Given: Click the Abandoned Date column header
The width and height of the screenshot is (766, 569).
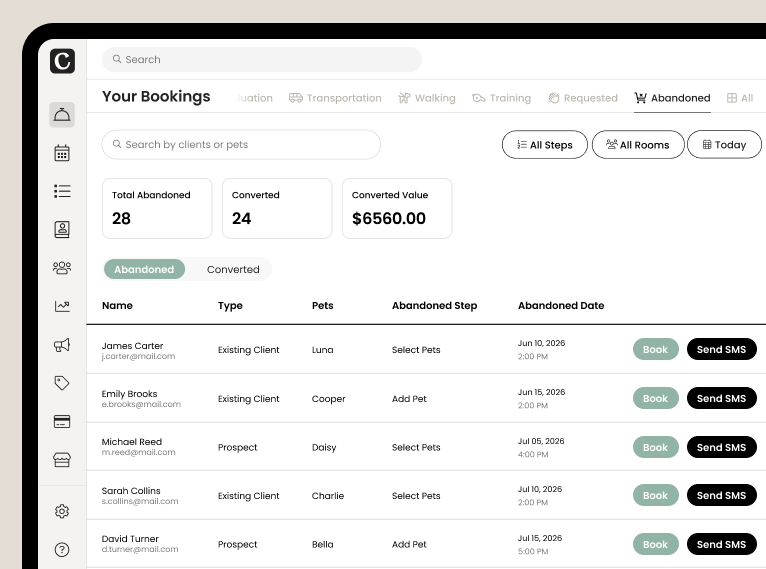Looking at the screenshot, I should 561,306.
